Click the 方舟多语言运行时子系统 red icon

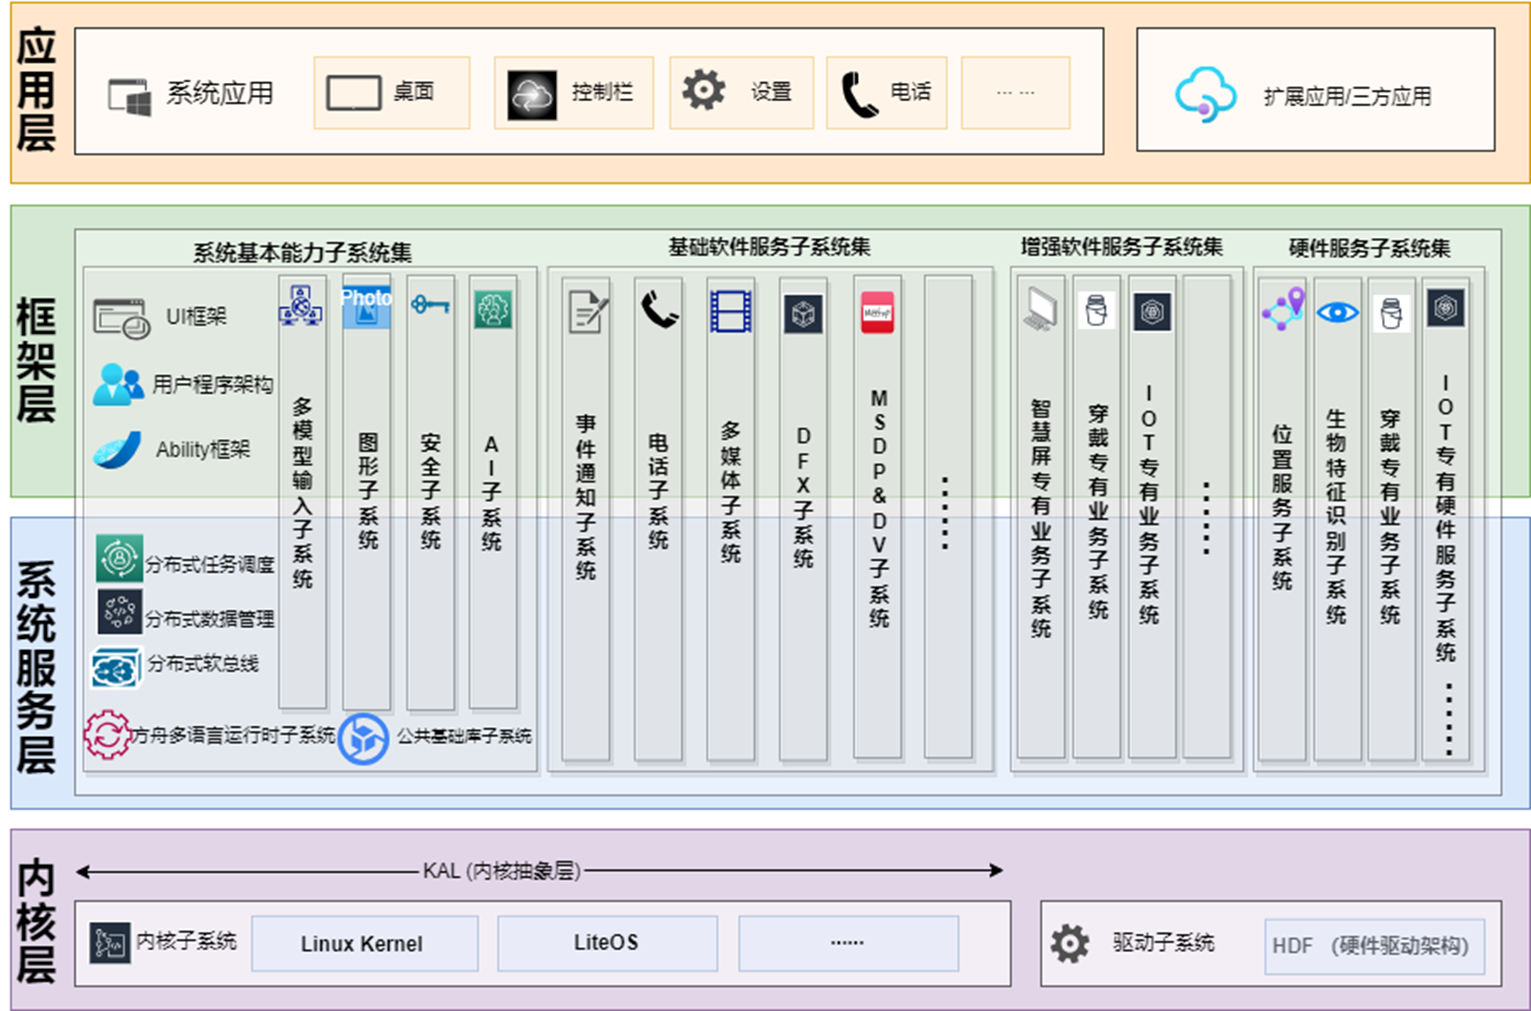click(107, 735)
